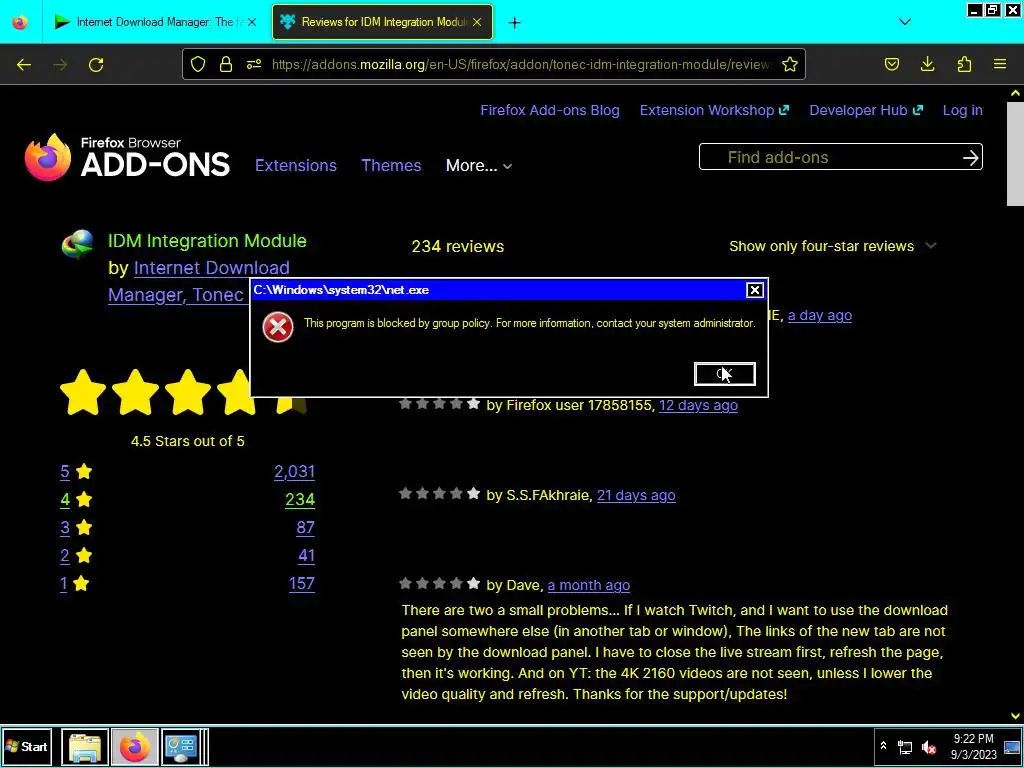Click Log in link
The width and height of the screenshot is (1024, 768).
(x=963, y=110)
